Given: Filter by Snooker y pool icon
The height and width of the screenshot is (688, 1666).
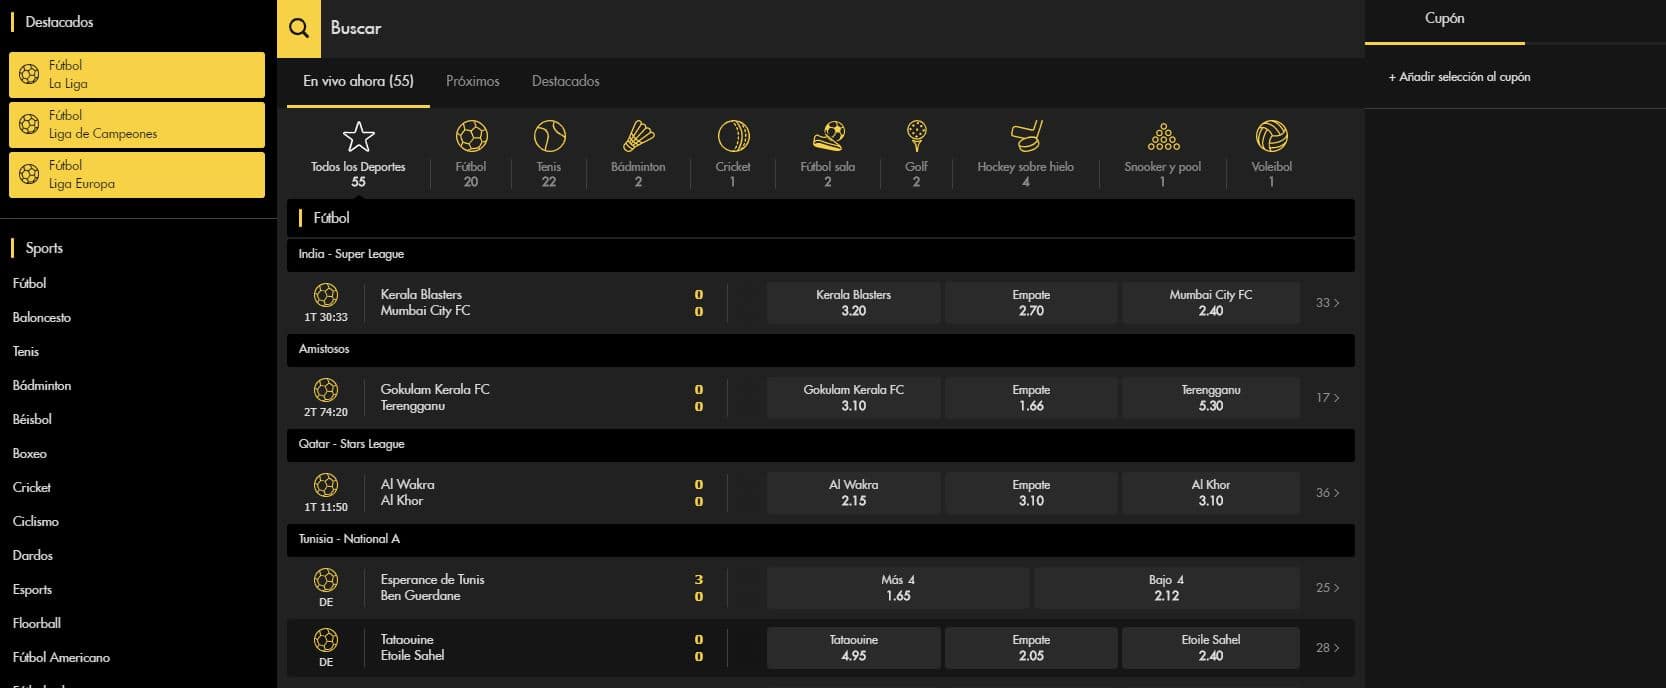Looking at the screenshot, I should [x=1162, y=136].
